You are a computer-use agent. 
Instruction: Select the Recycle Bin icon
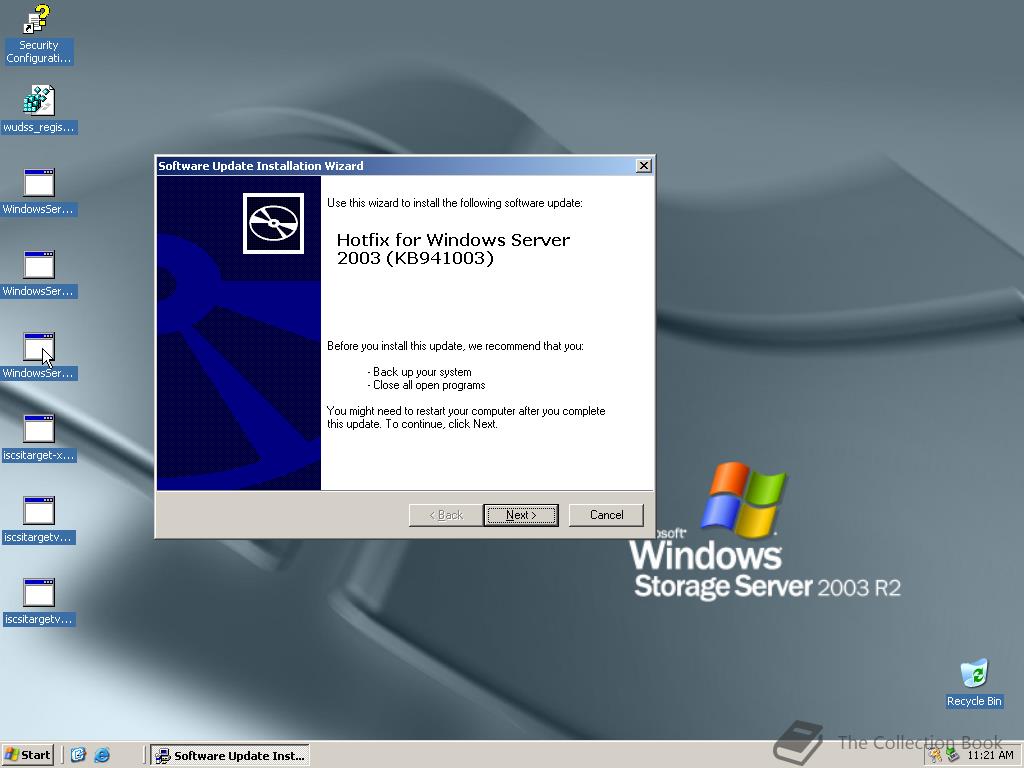point(974,683)
